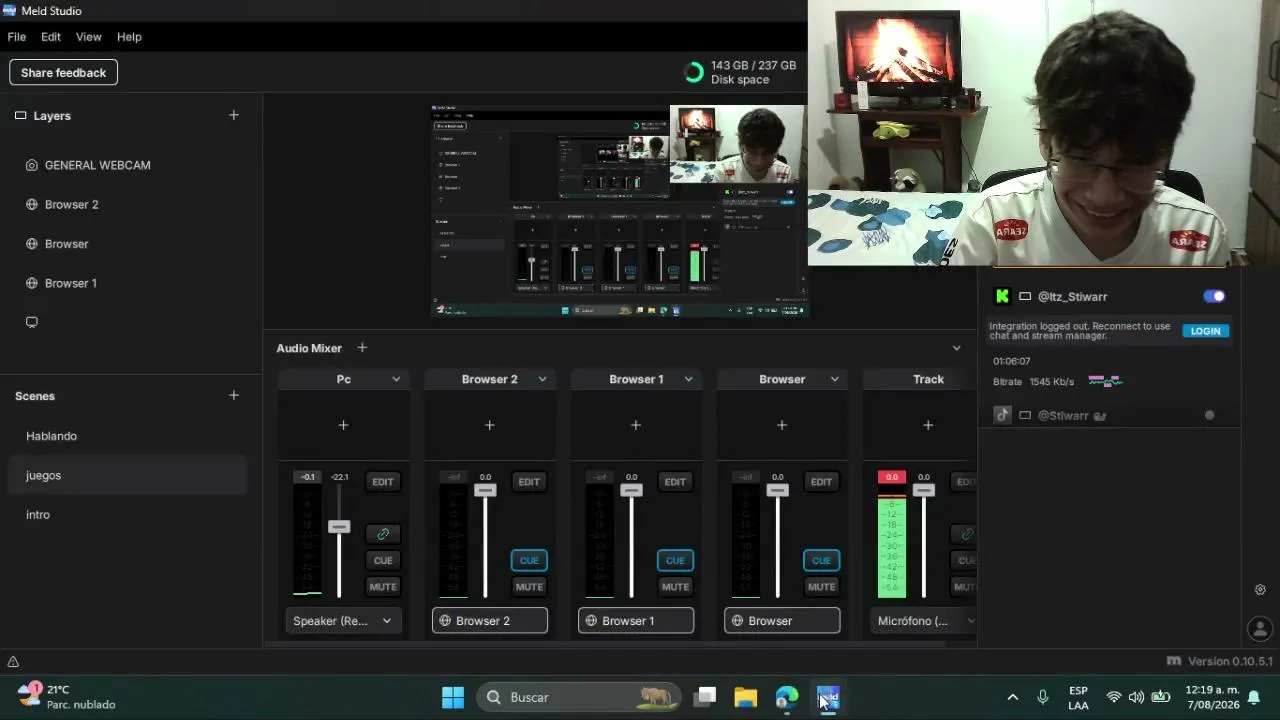Edit the Browser 2 track settings

529,482
